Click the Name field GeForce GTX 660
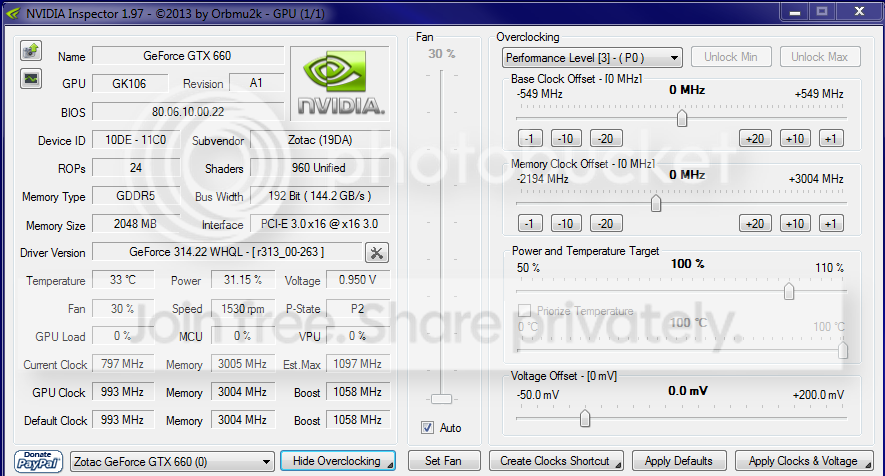The height and width of the screenshot is (476, 885). (x=187, y=56)
